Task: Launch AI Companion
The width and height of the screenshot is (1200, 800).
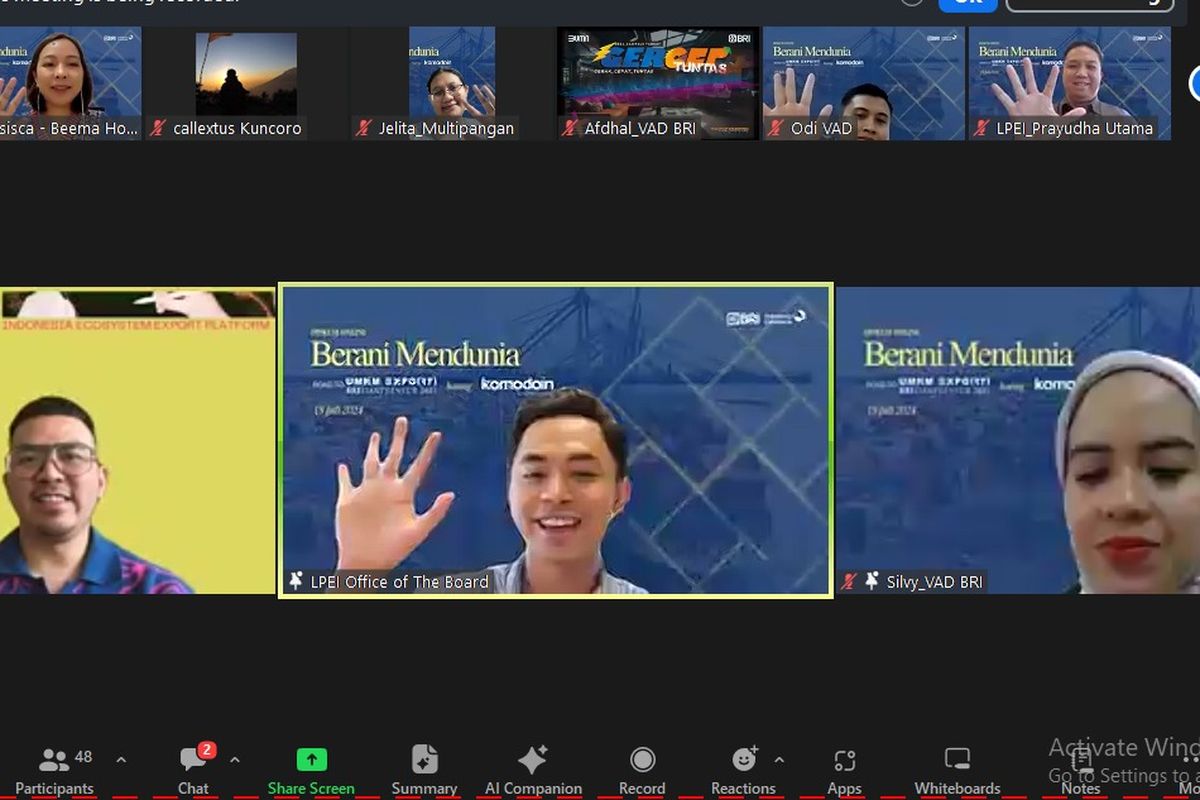Action: [533, 770]
